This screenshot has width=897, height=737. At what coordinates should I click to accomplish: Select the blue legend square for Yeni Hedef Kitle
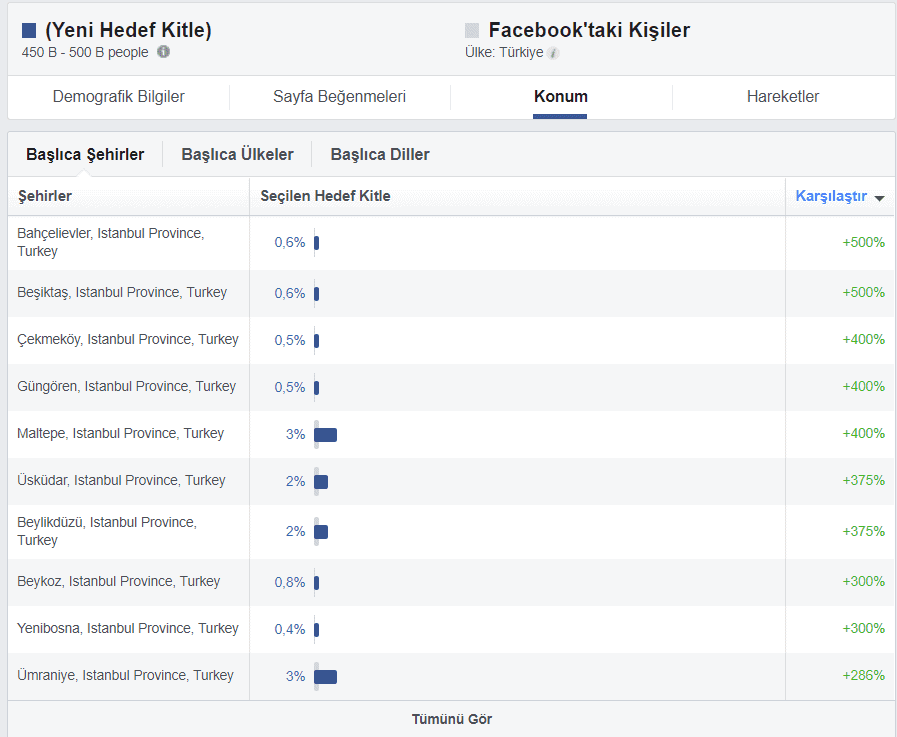point(28,29)
